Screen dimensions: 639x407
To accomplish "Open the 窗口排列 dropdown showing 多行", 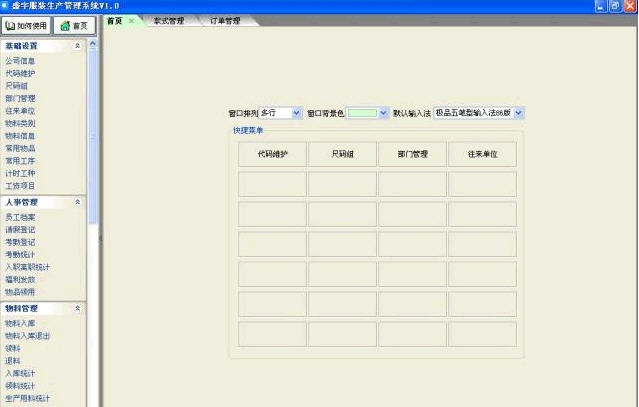I will (x=280, y=113).
